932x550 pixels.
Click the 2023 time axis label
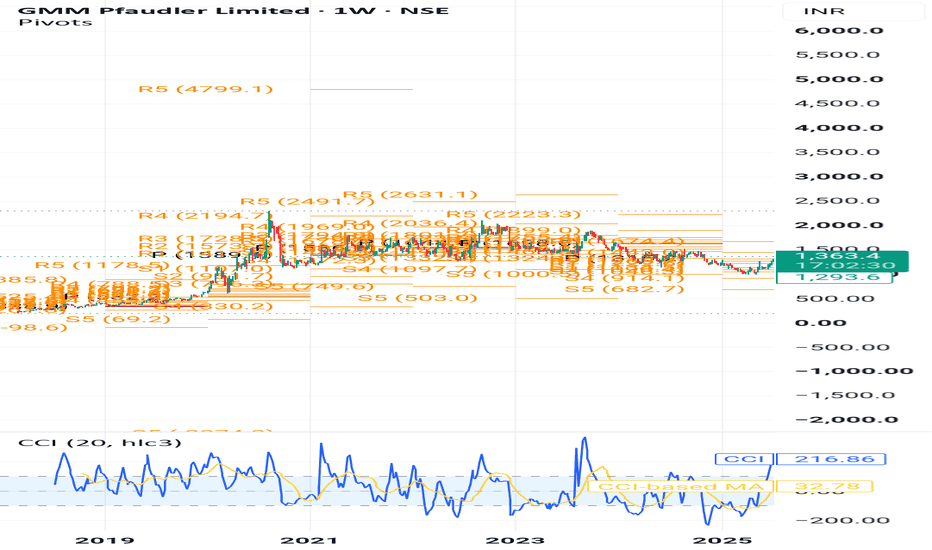515,540
